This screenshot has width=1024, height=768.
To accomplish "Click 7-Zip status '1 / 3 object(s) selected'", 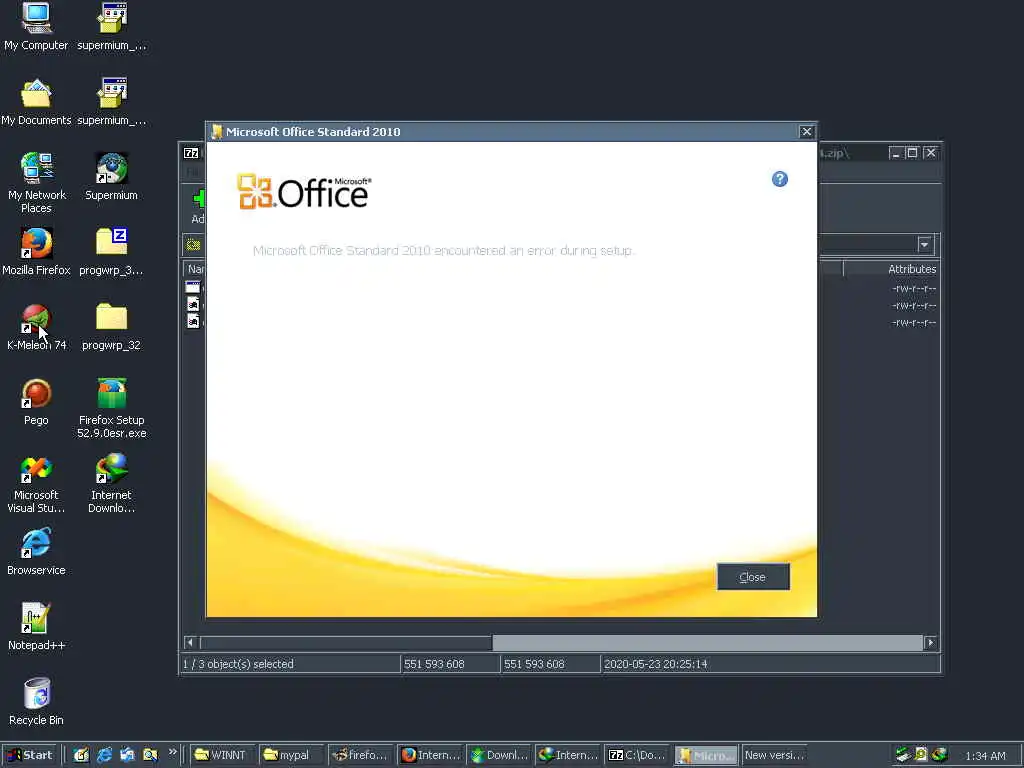I will pyautogui.click(x=238, y=664).
